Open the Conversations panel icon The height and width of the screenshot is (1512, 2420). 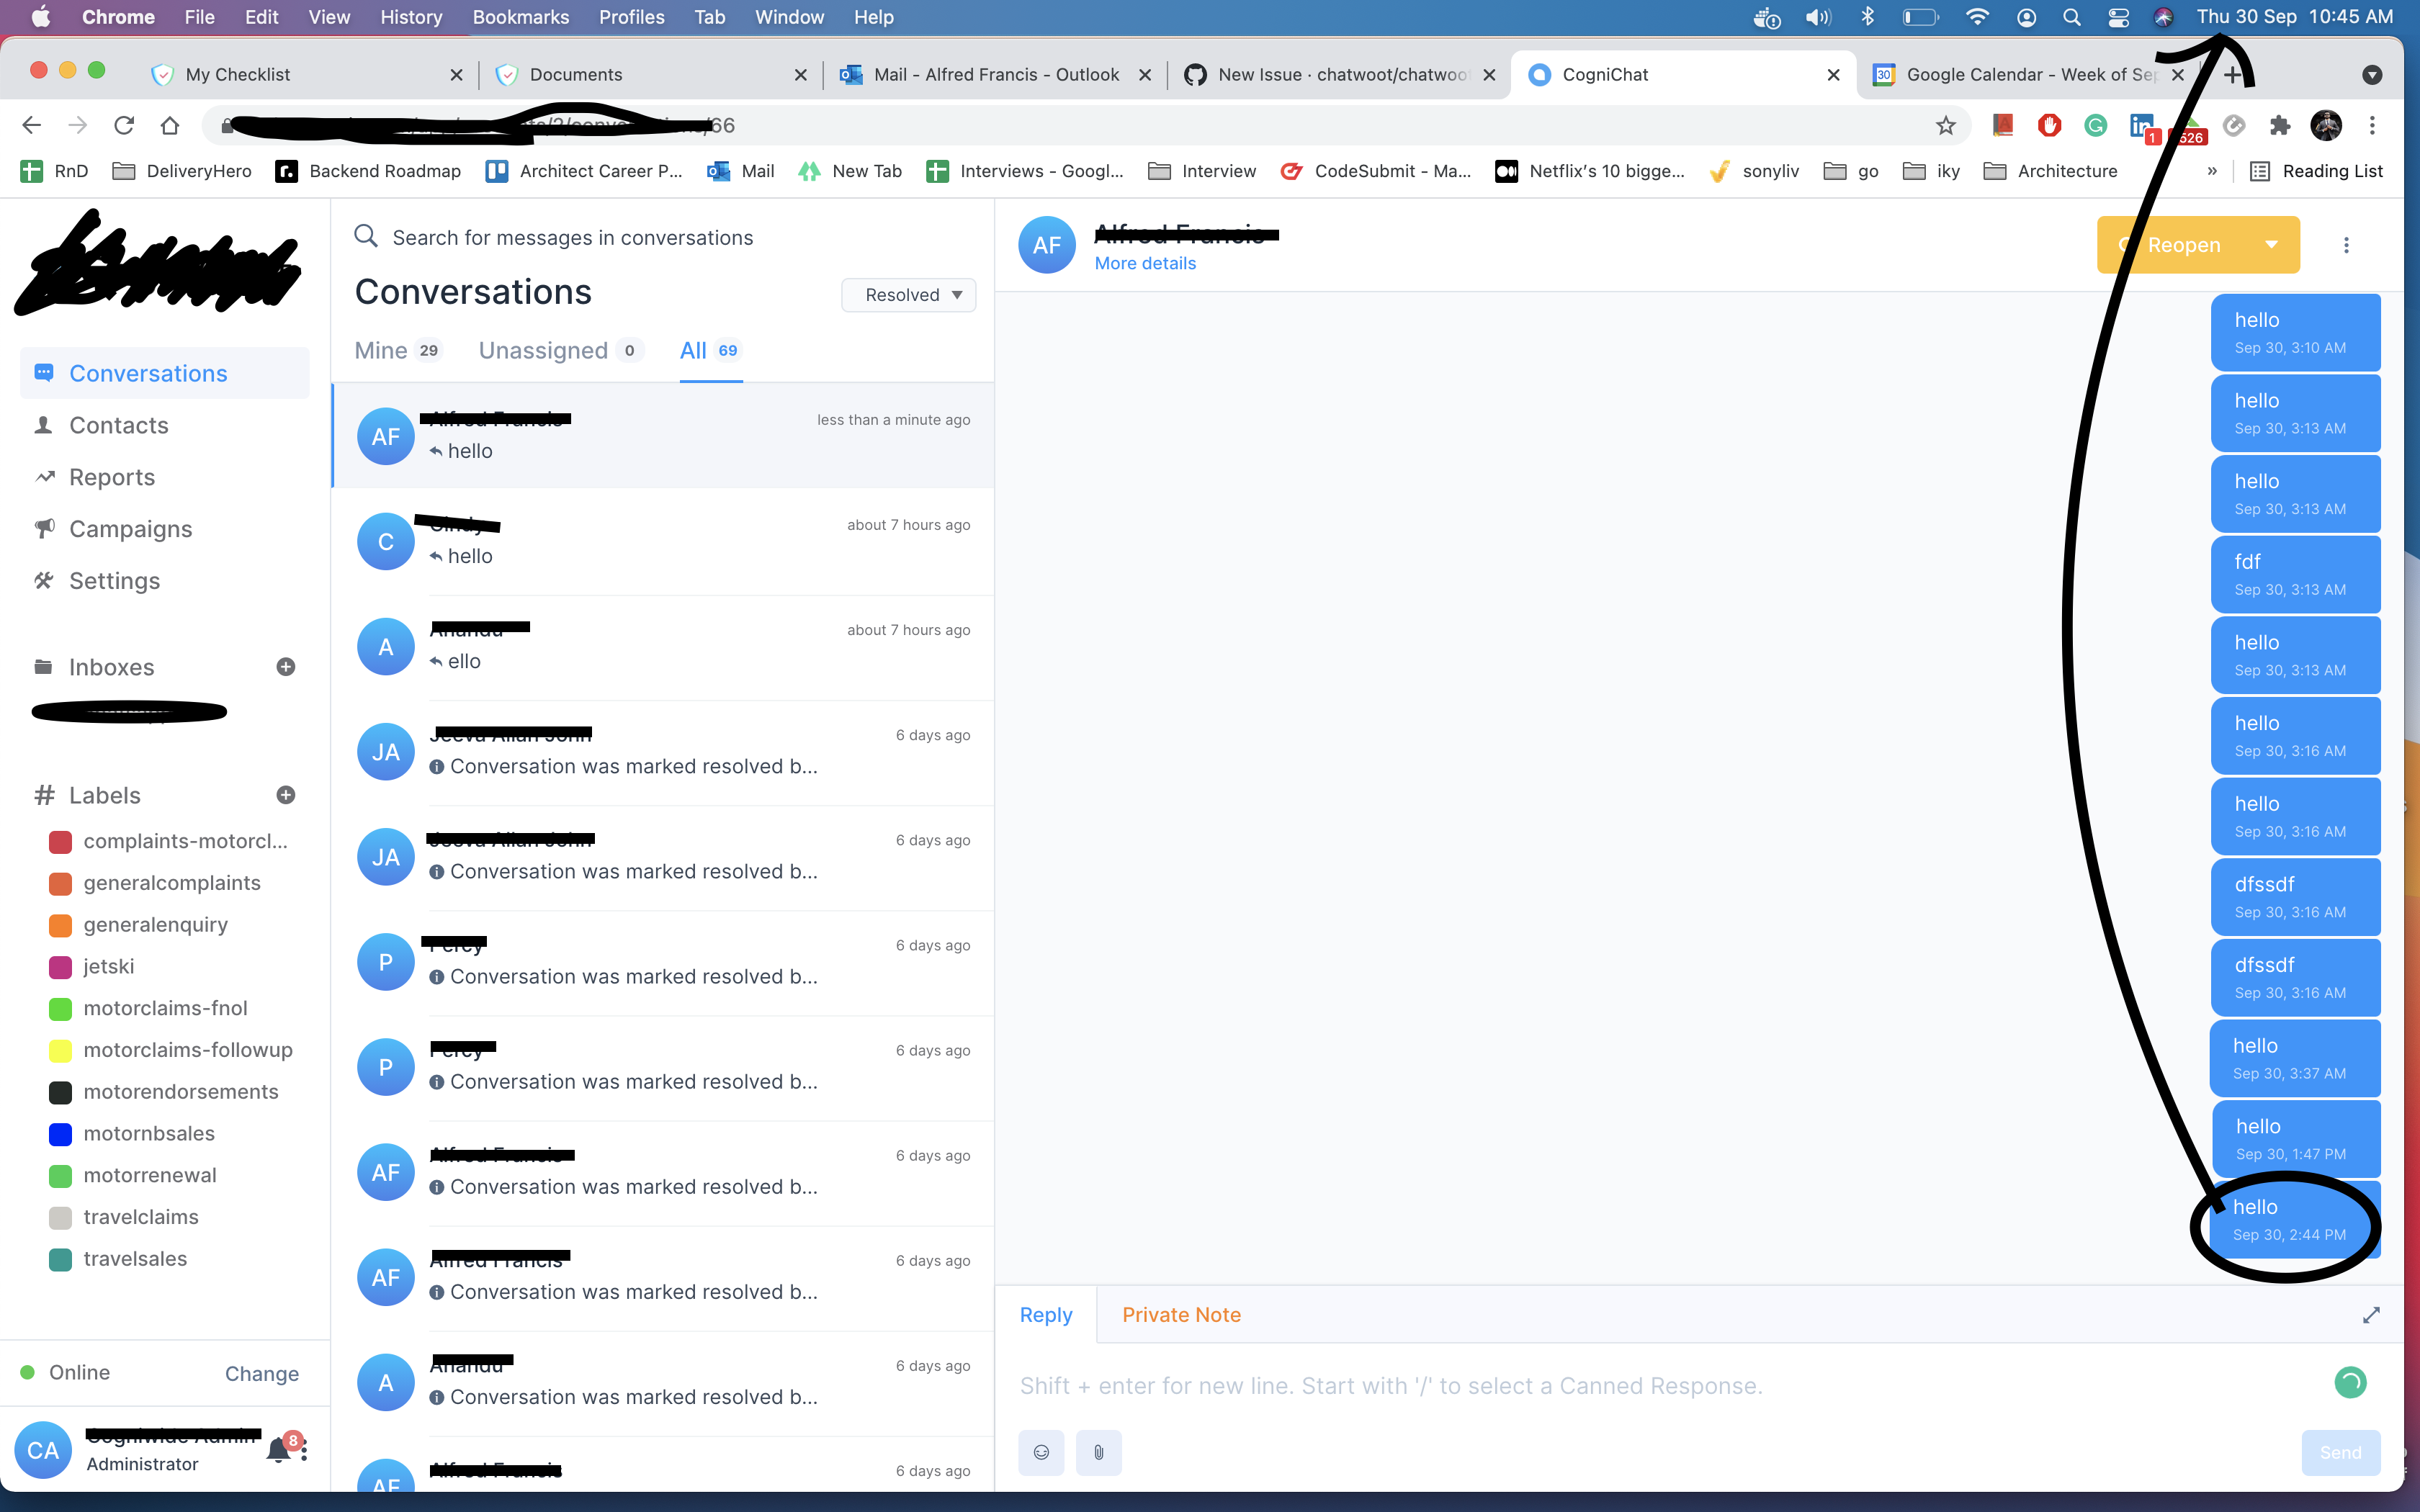coord(43,372)
